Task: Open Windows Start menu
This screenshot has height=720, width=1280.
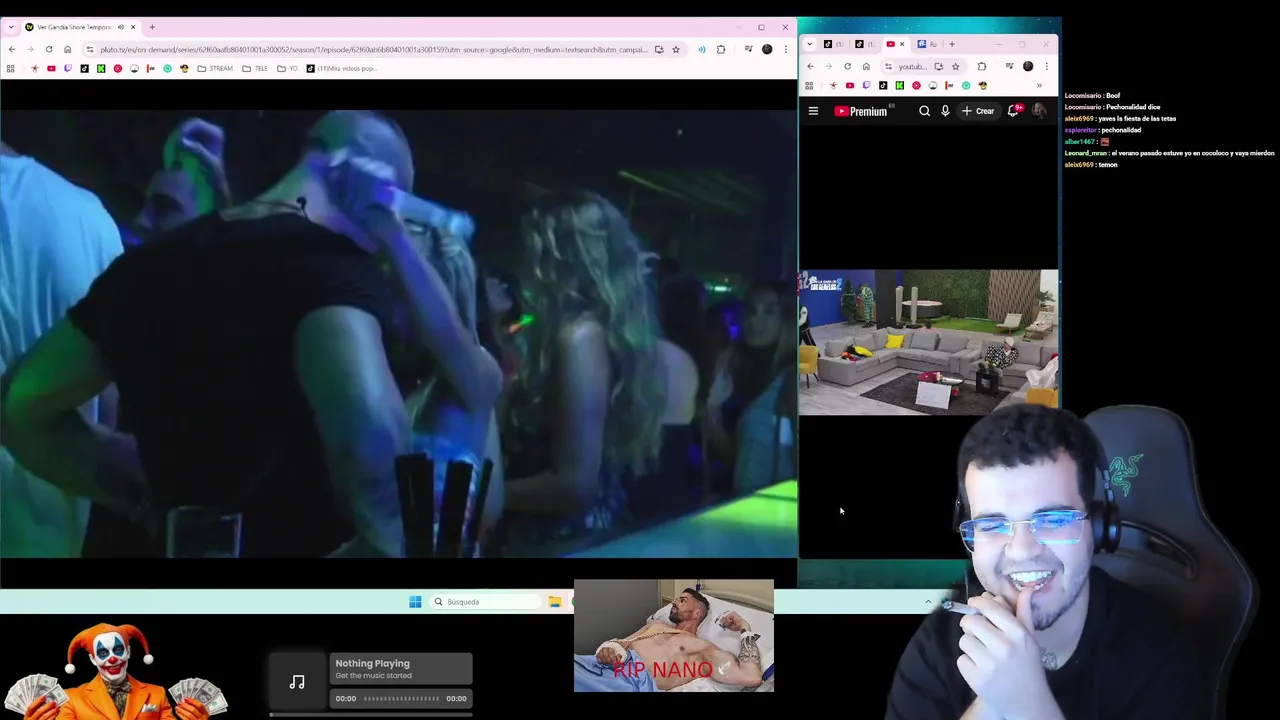Action: tap(415, 602)
